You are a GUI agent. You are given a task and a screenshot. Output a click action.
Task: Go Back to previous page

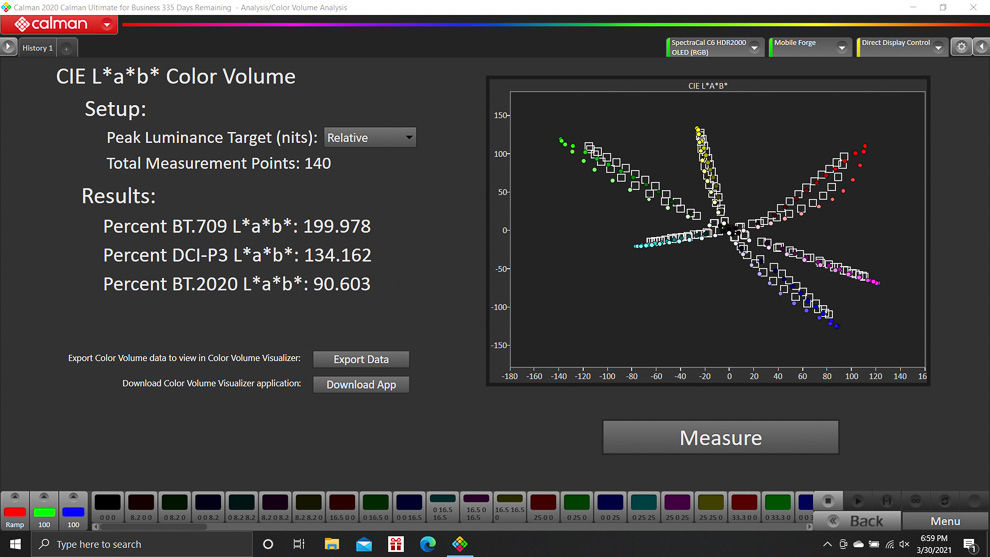point(857,521)
